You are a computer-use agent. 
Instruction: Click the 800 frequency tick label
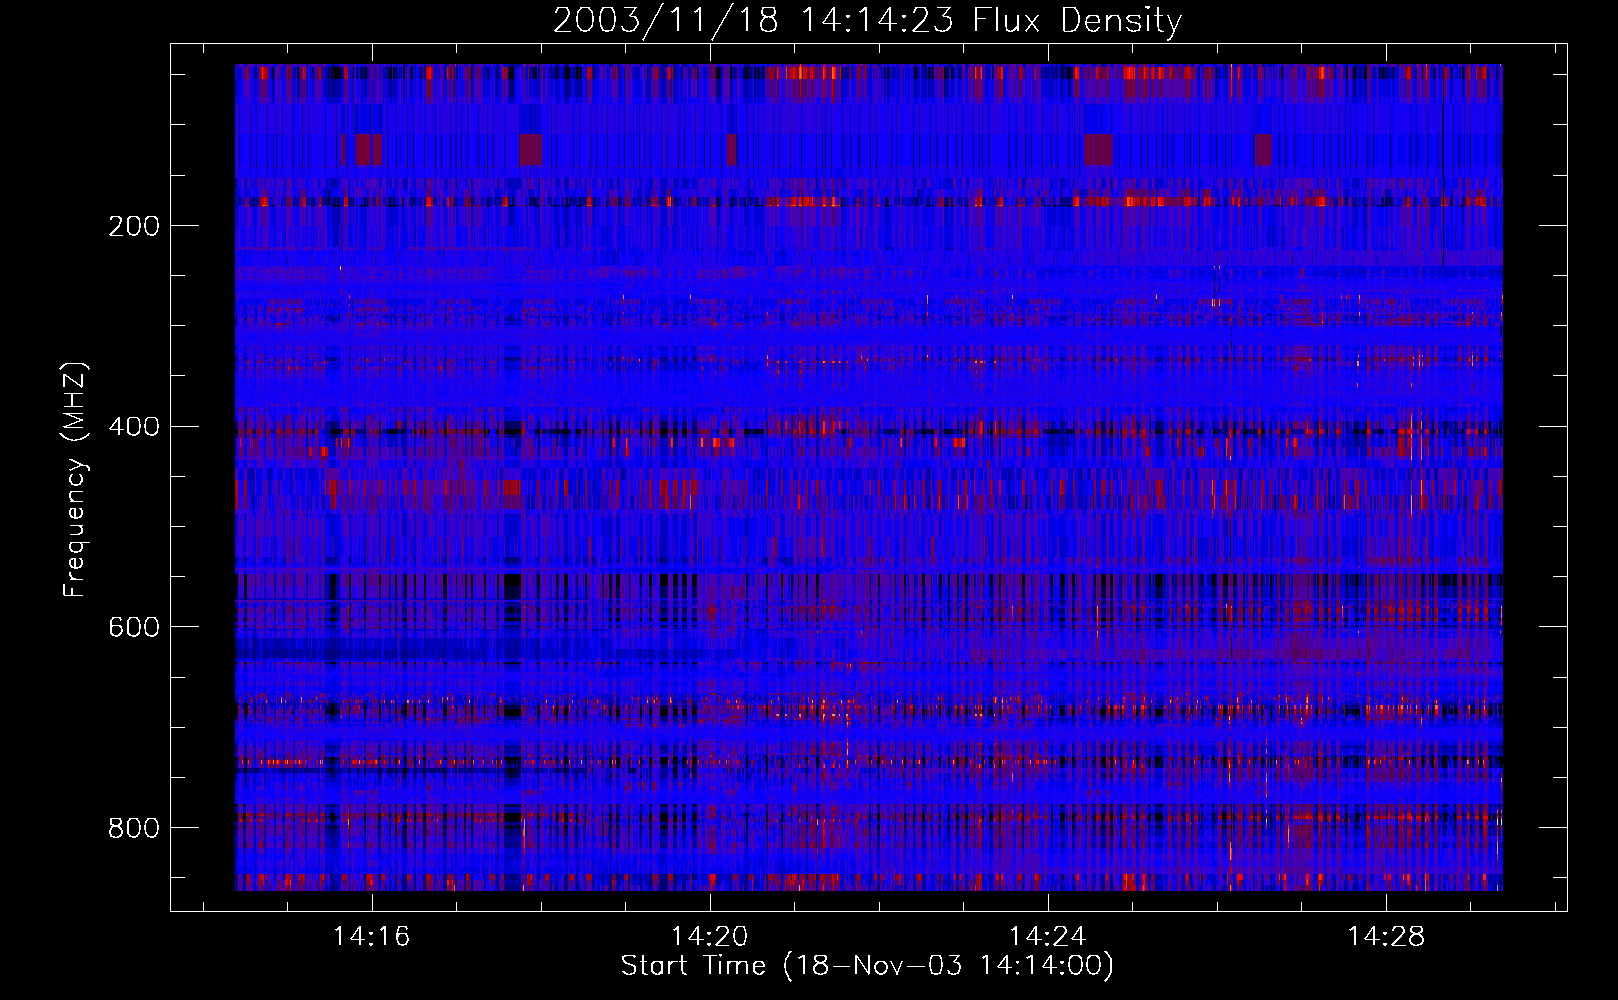point(134,828)
